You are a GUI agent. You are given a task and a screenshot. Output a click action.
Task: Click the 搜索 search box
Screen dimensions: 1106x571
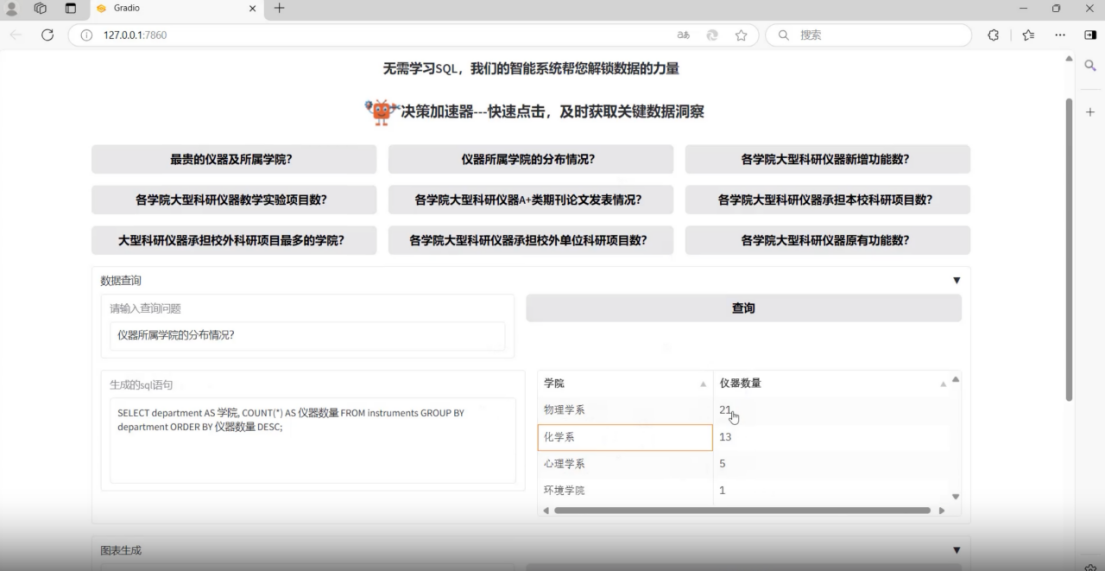868,35
